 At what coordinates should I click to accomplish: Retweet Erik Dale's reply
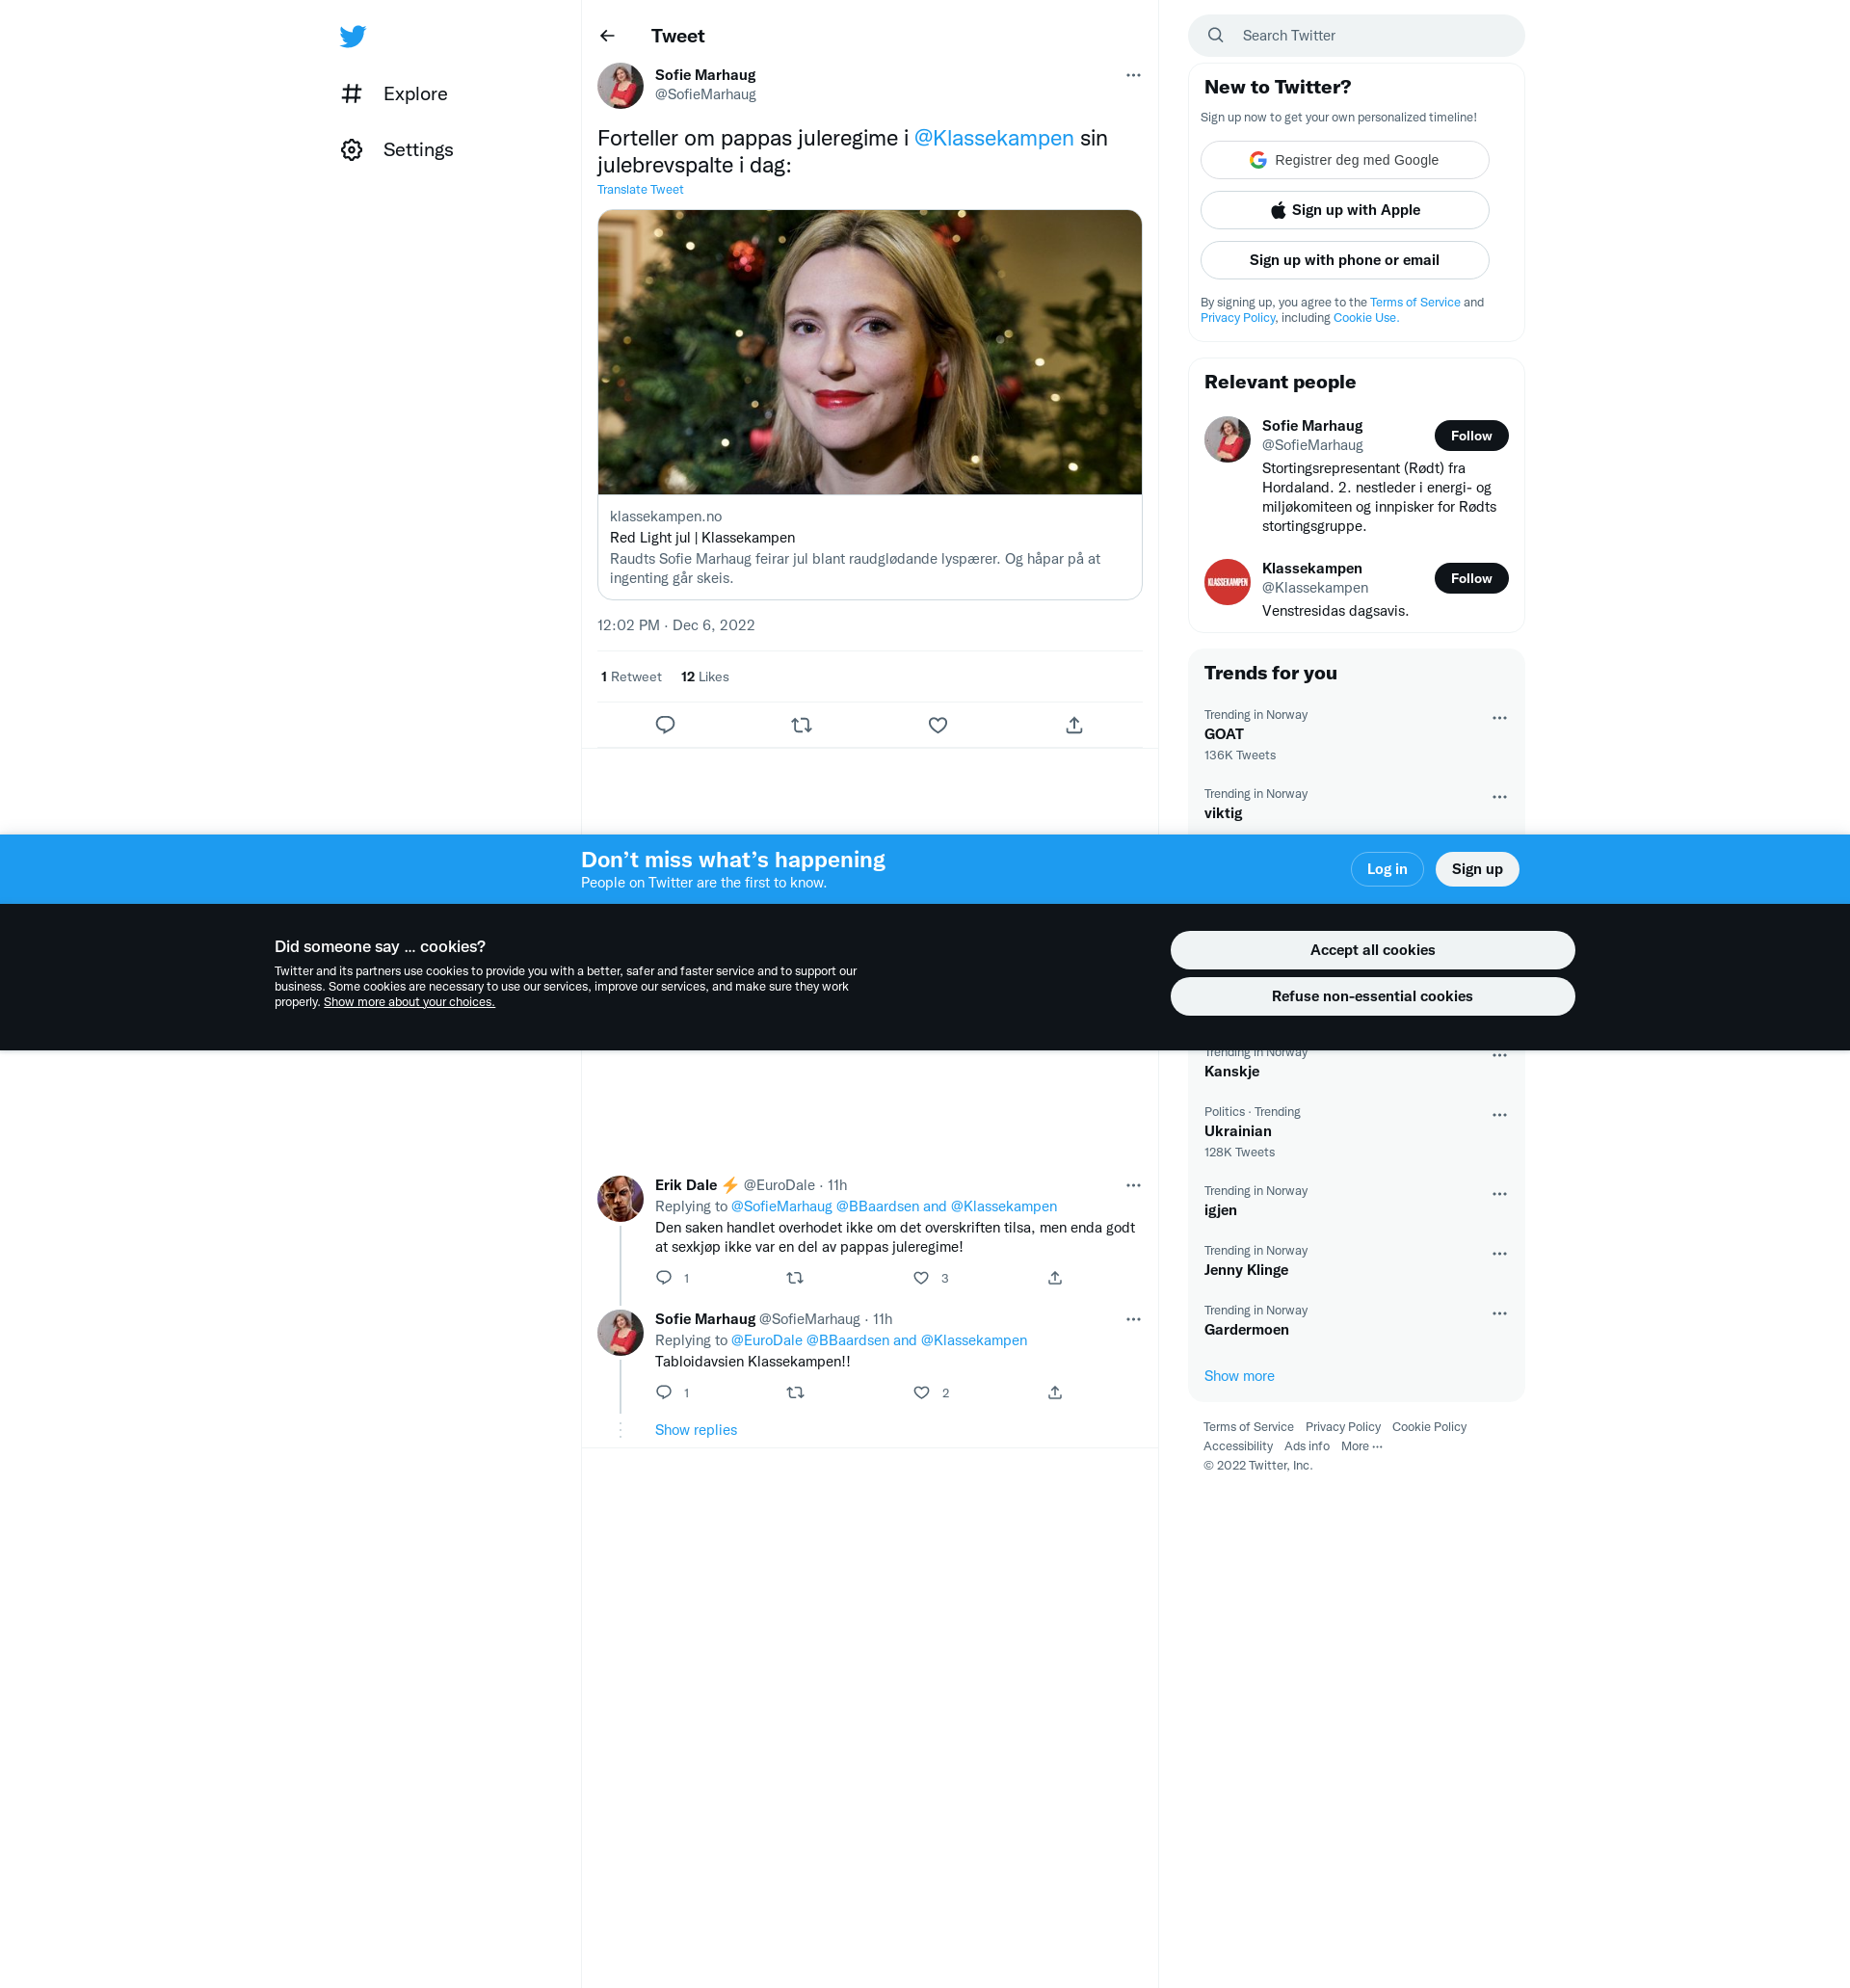tap(795, 1278)
